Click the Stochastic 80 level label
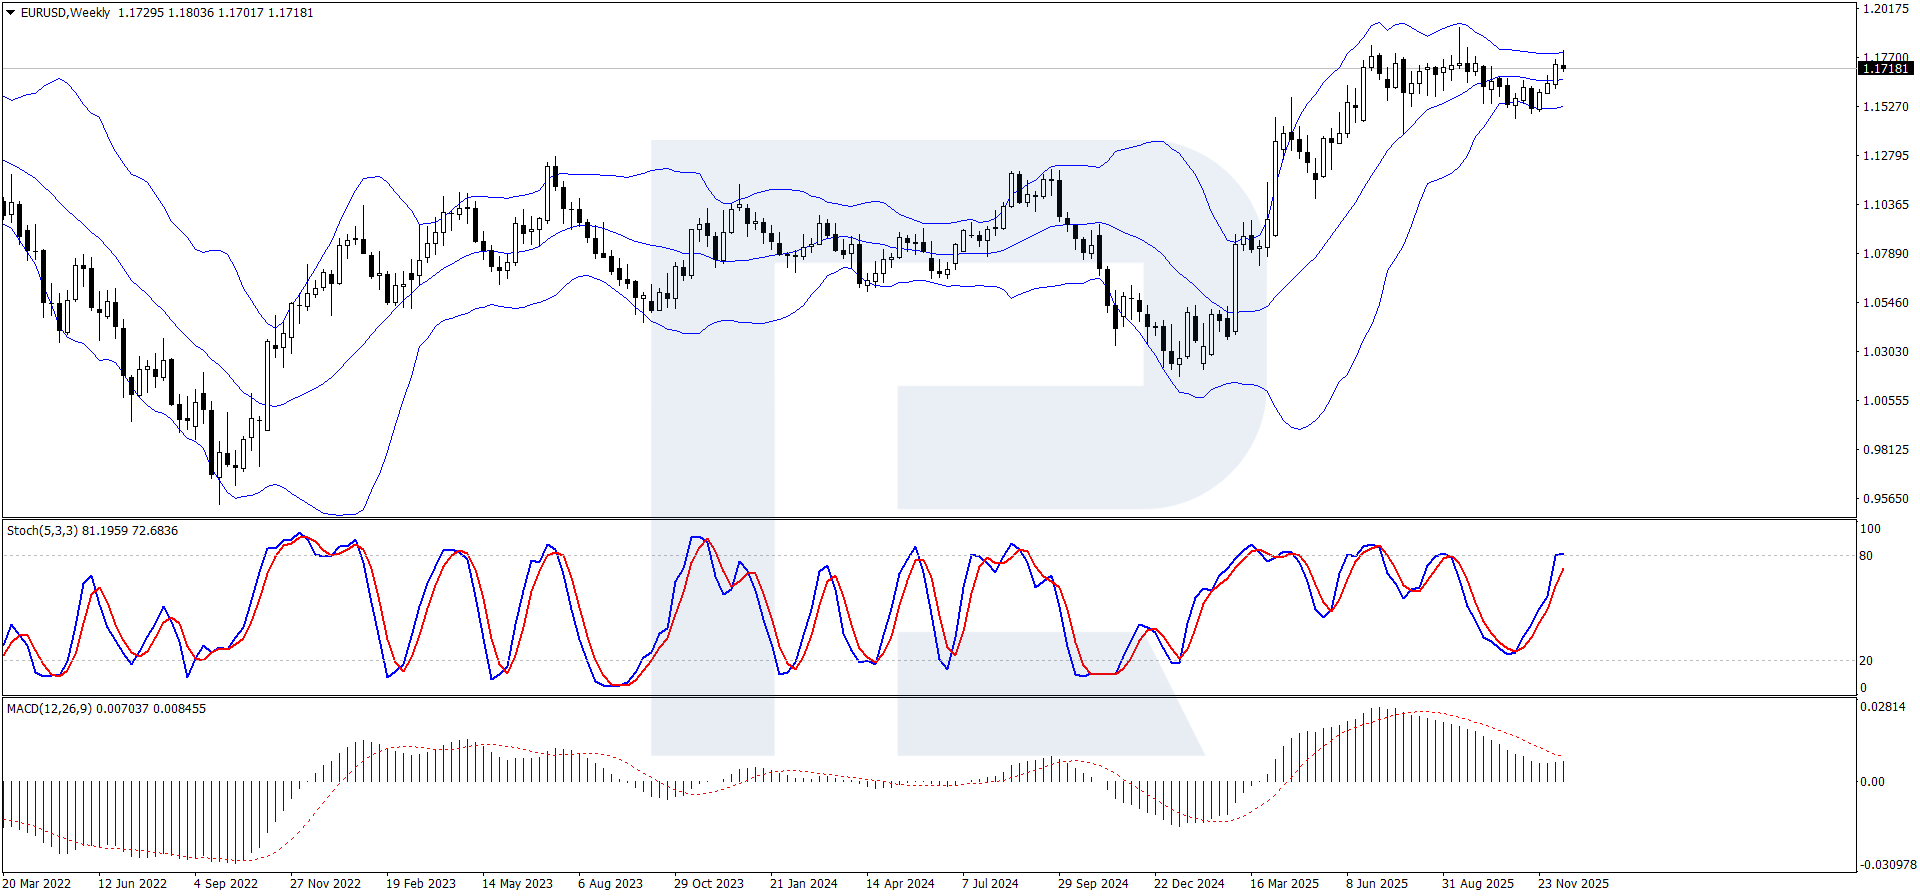The image size is (1920, 896). pos(1866,556)
